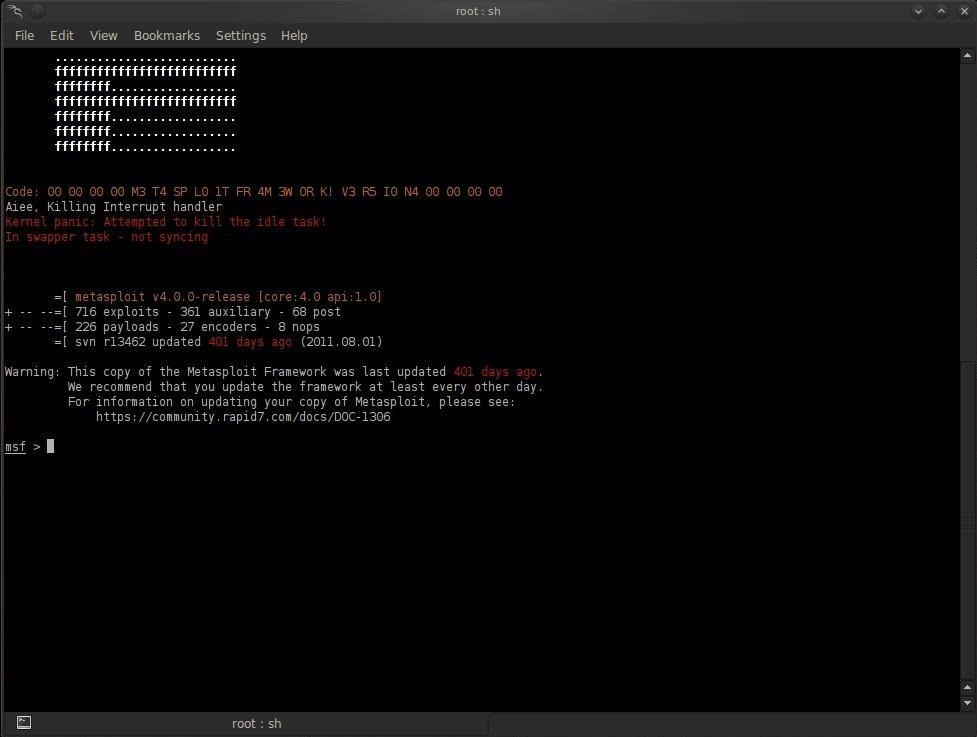
Task: Close the root : sh window
Action: [x=965, y=11]
